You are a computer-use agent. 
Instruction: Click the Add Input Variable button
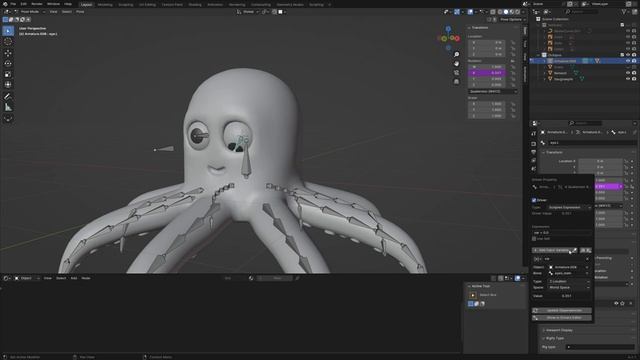[551, 250]
